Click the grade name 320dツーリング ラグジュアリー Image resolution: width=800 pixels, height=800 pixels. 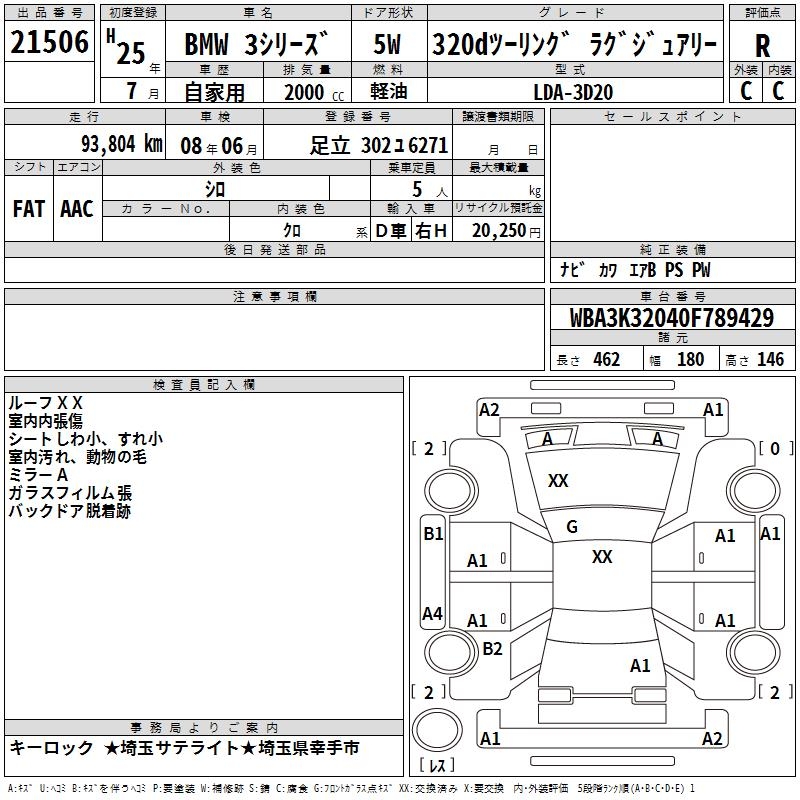[x=574, y=45]
